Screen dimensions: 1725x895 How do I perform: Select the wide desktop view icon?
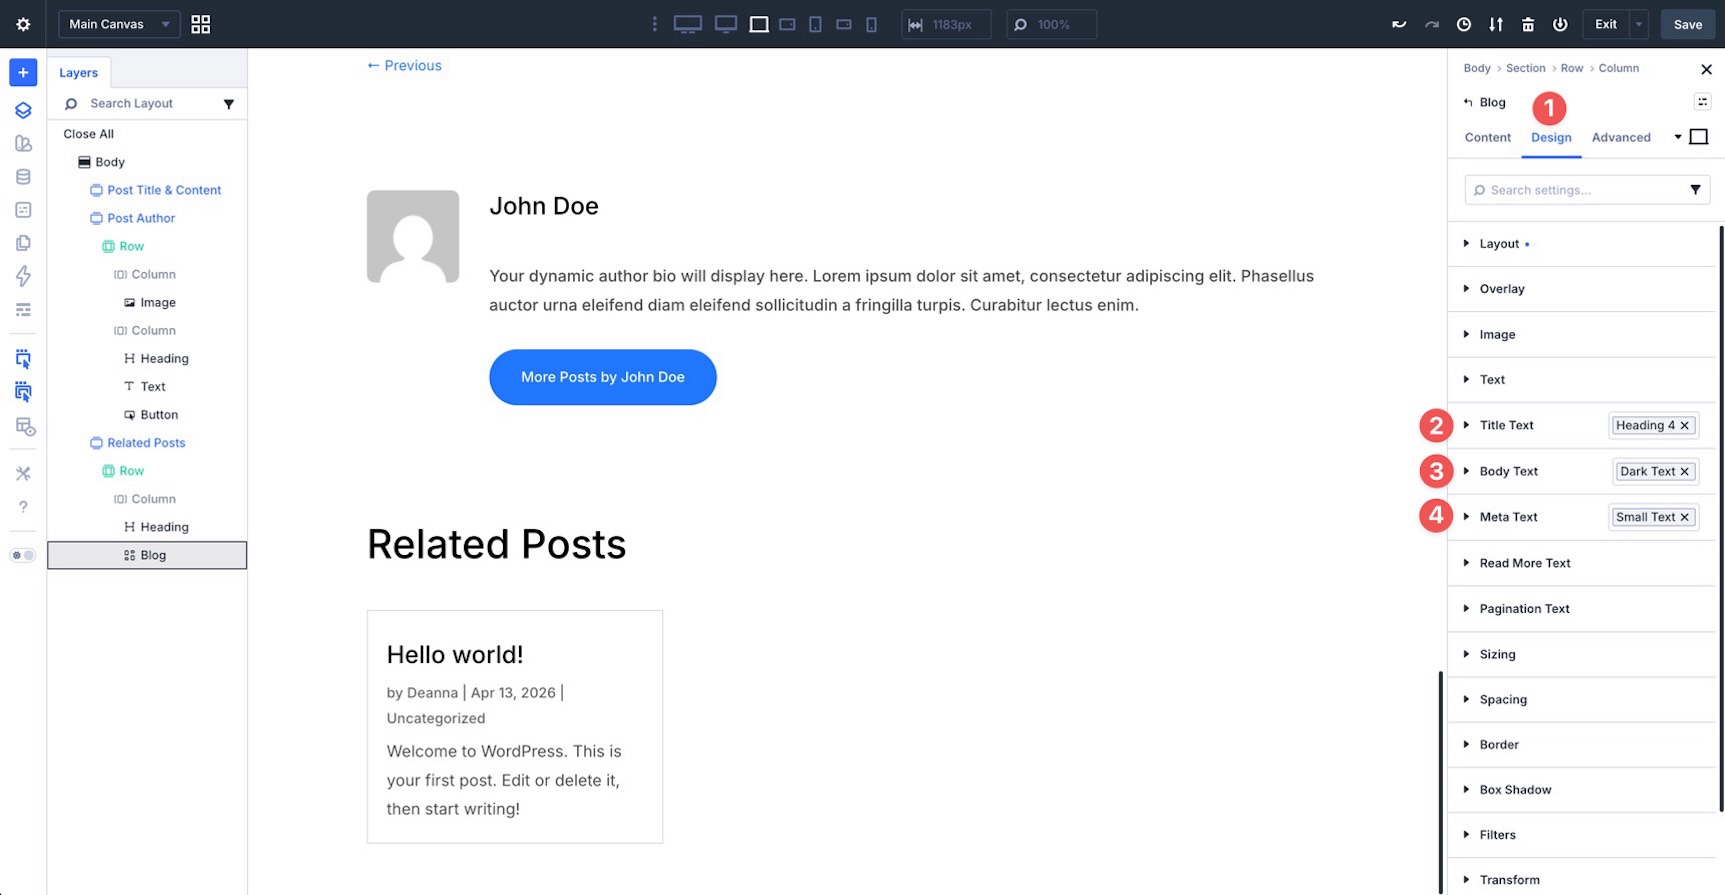[688, 24]
